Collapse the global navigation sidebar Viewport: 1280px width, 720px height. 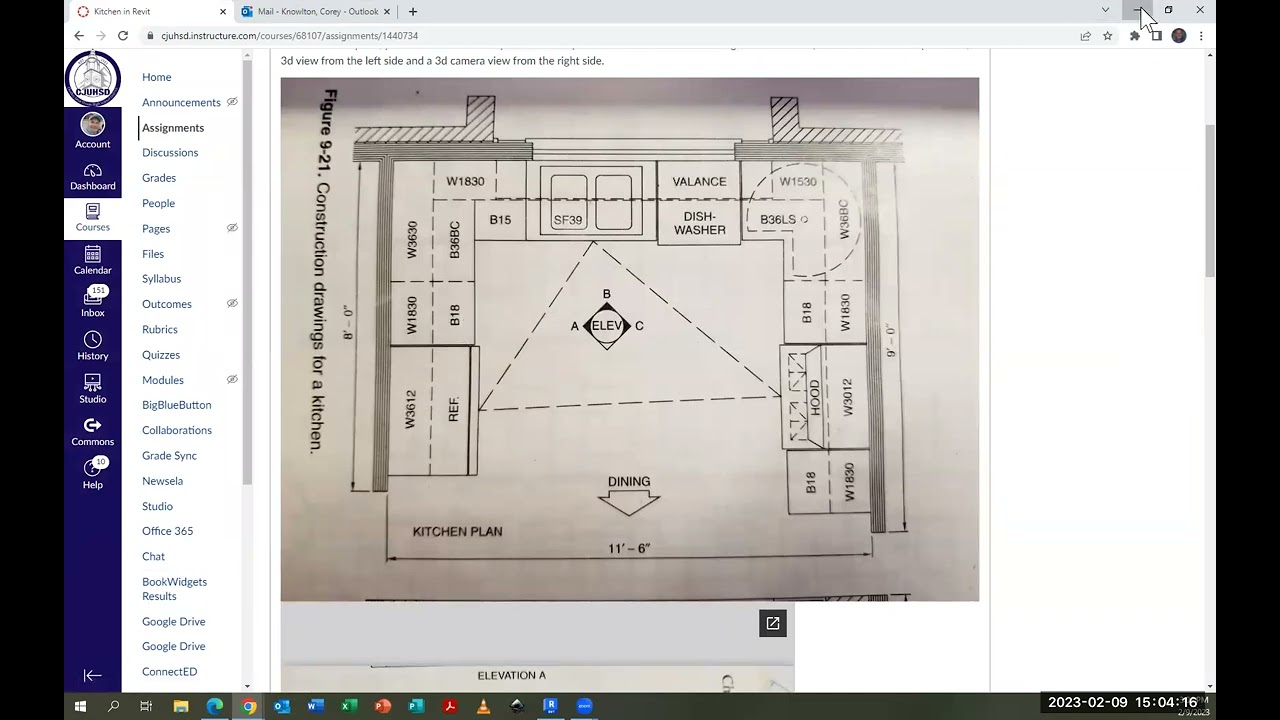click(x=93, y=675)
